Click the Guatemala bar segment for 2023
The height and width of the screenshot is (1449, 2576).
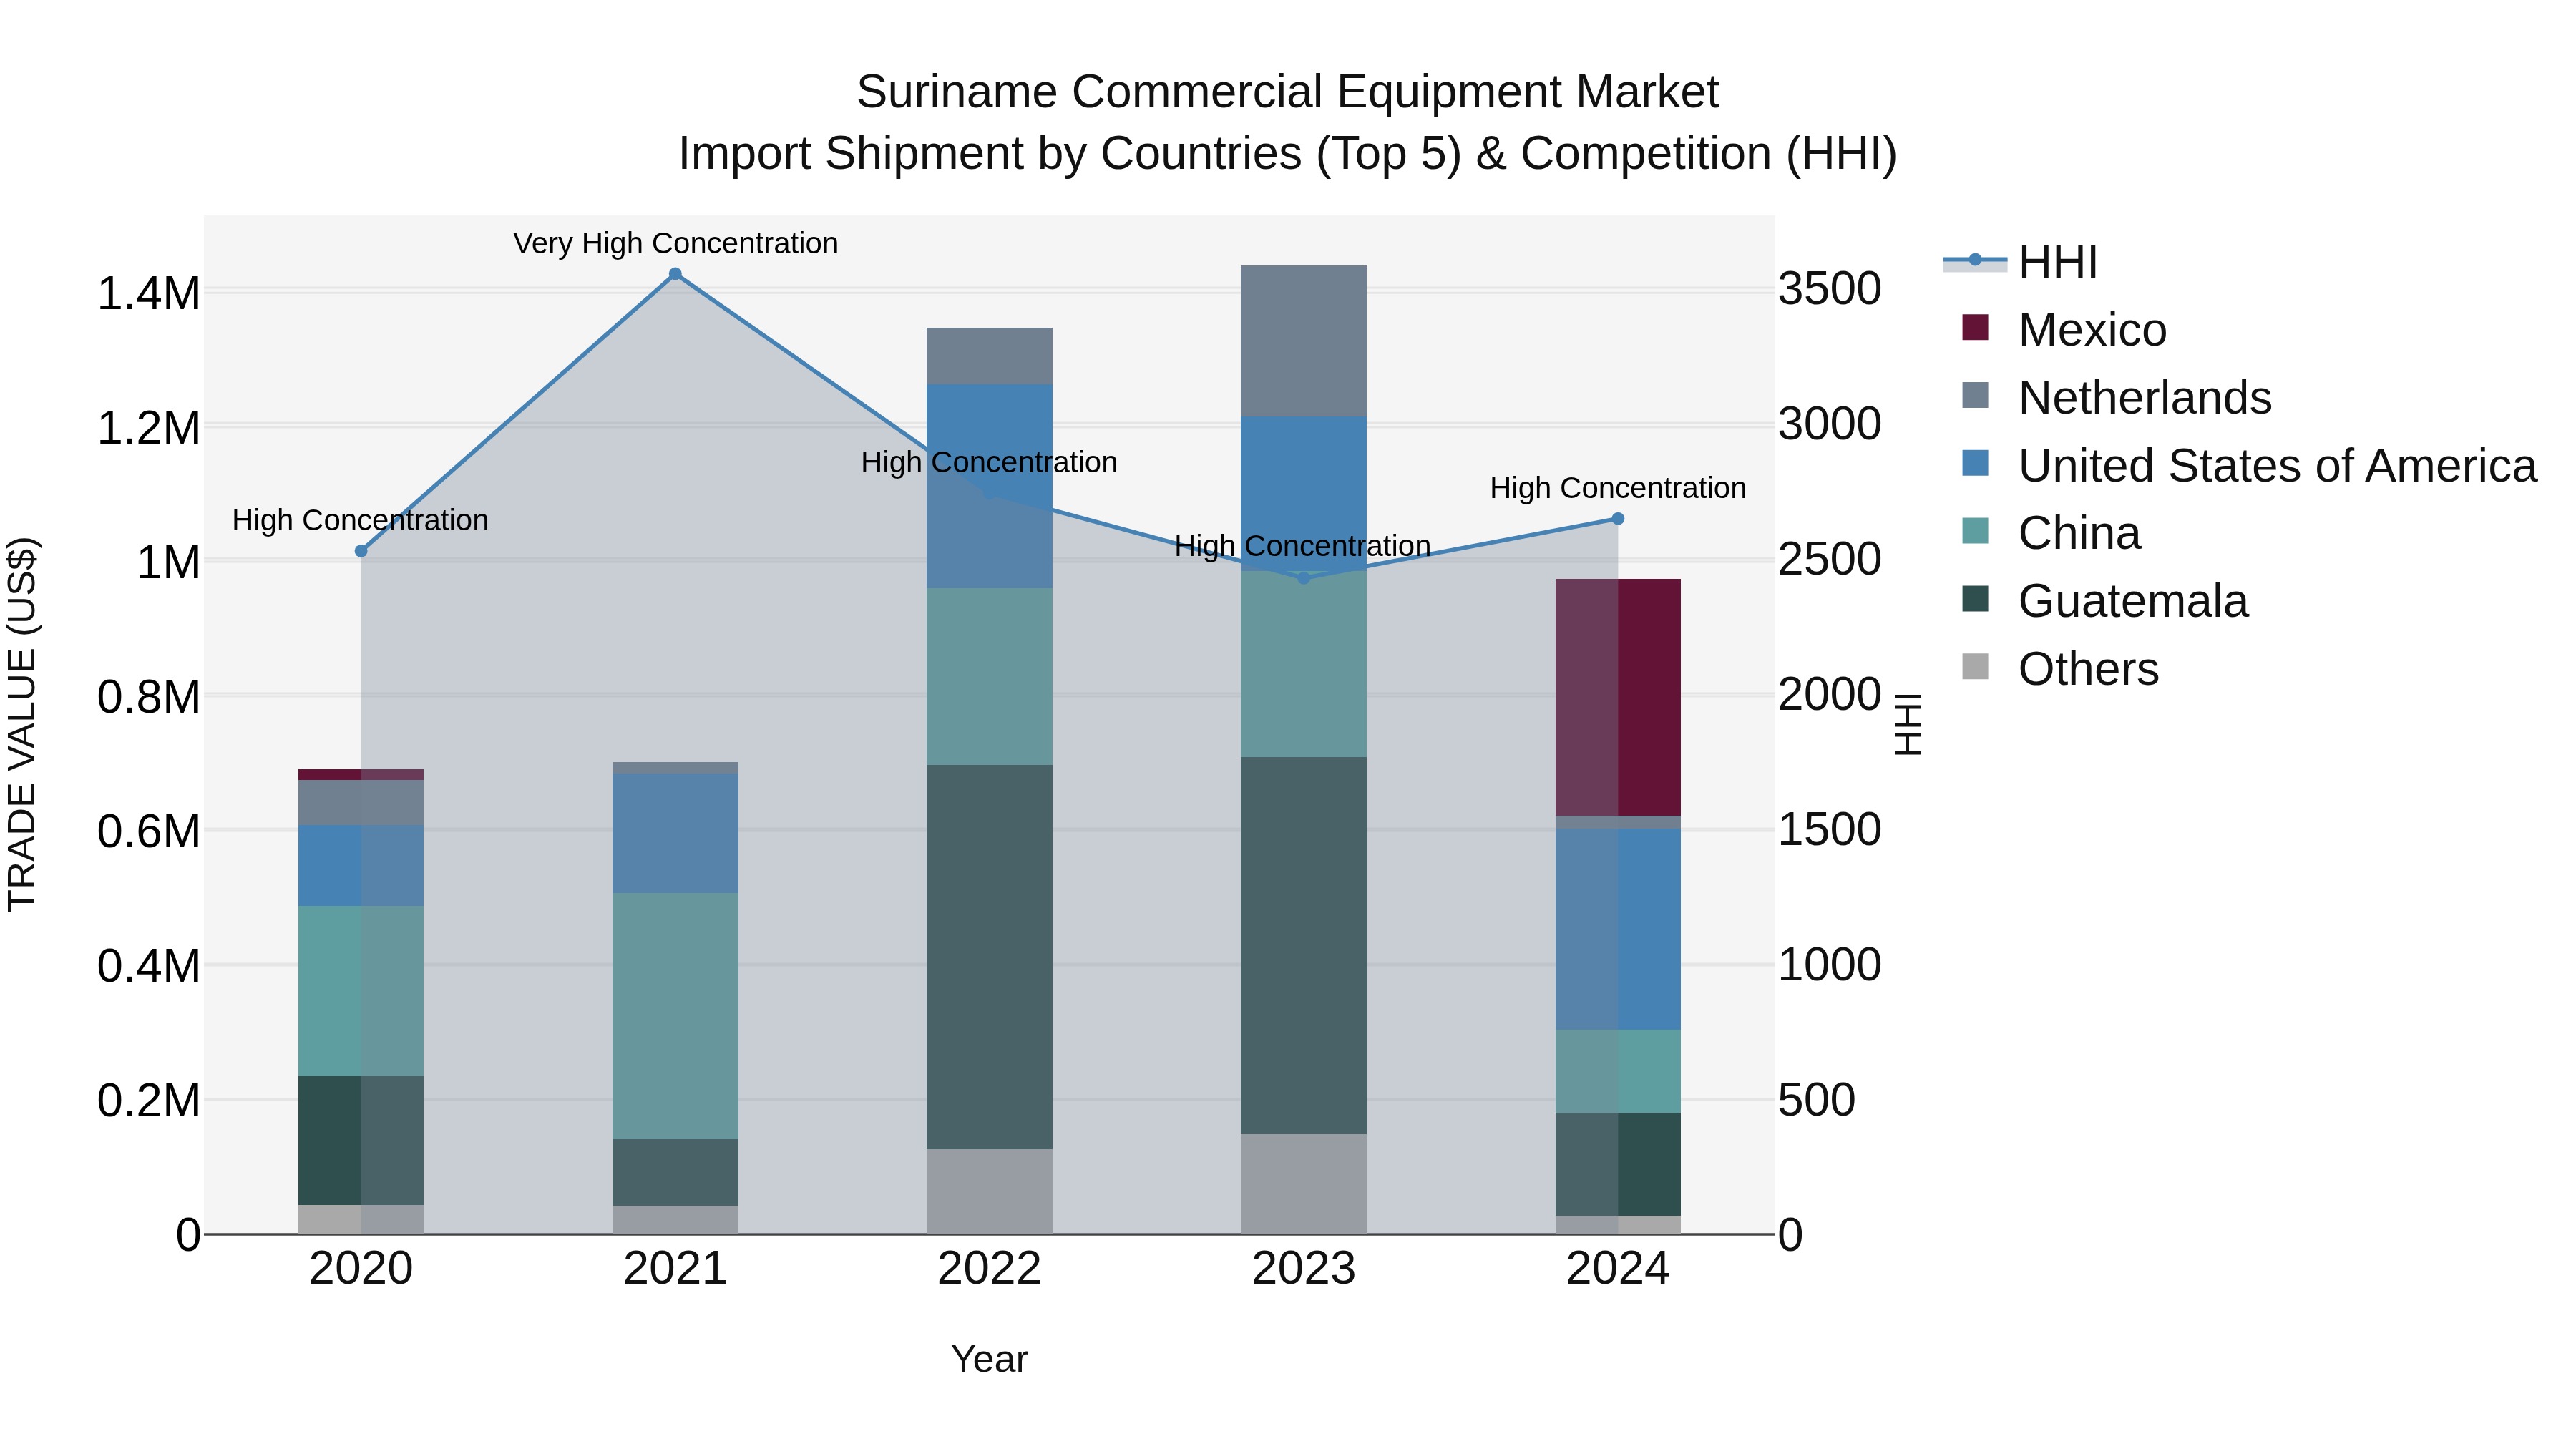[1303, 945]
